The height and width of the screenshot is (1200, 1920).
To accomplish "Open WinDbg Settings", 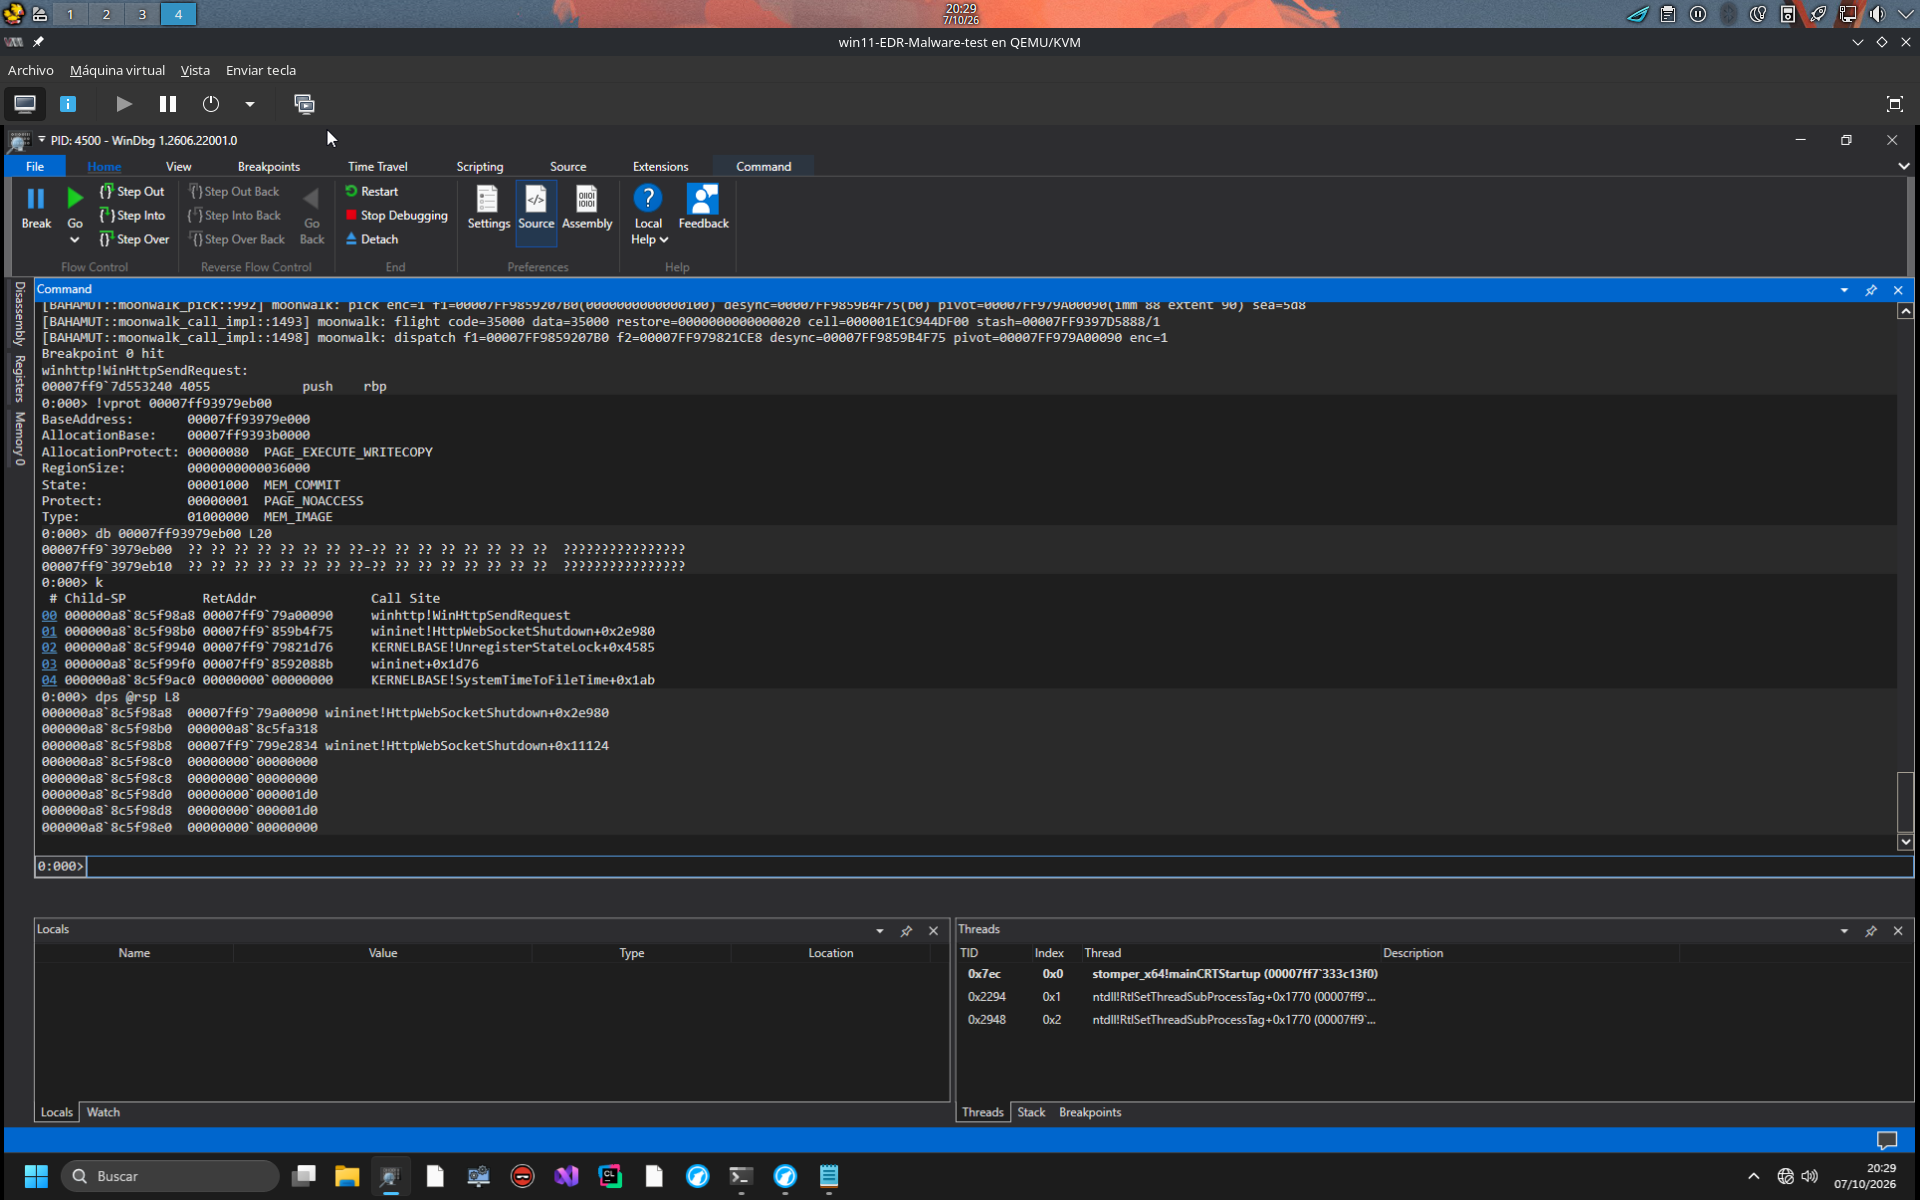I will click(x=488, y=208).
